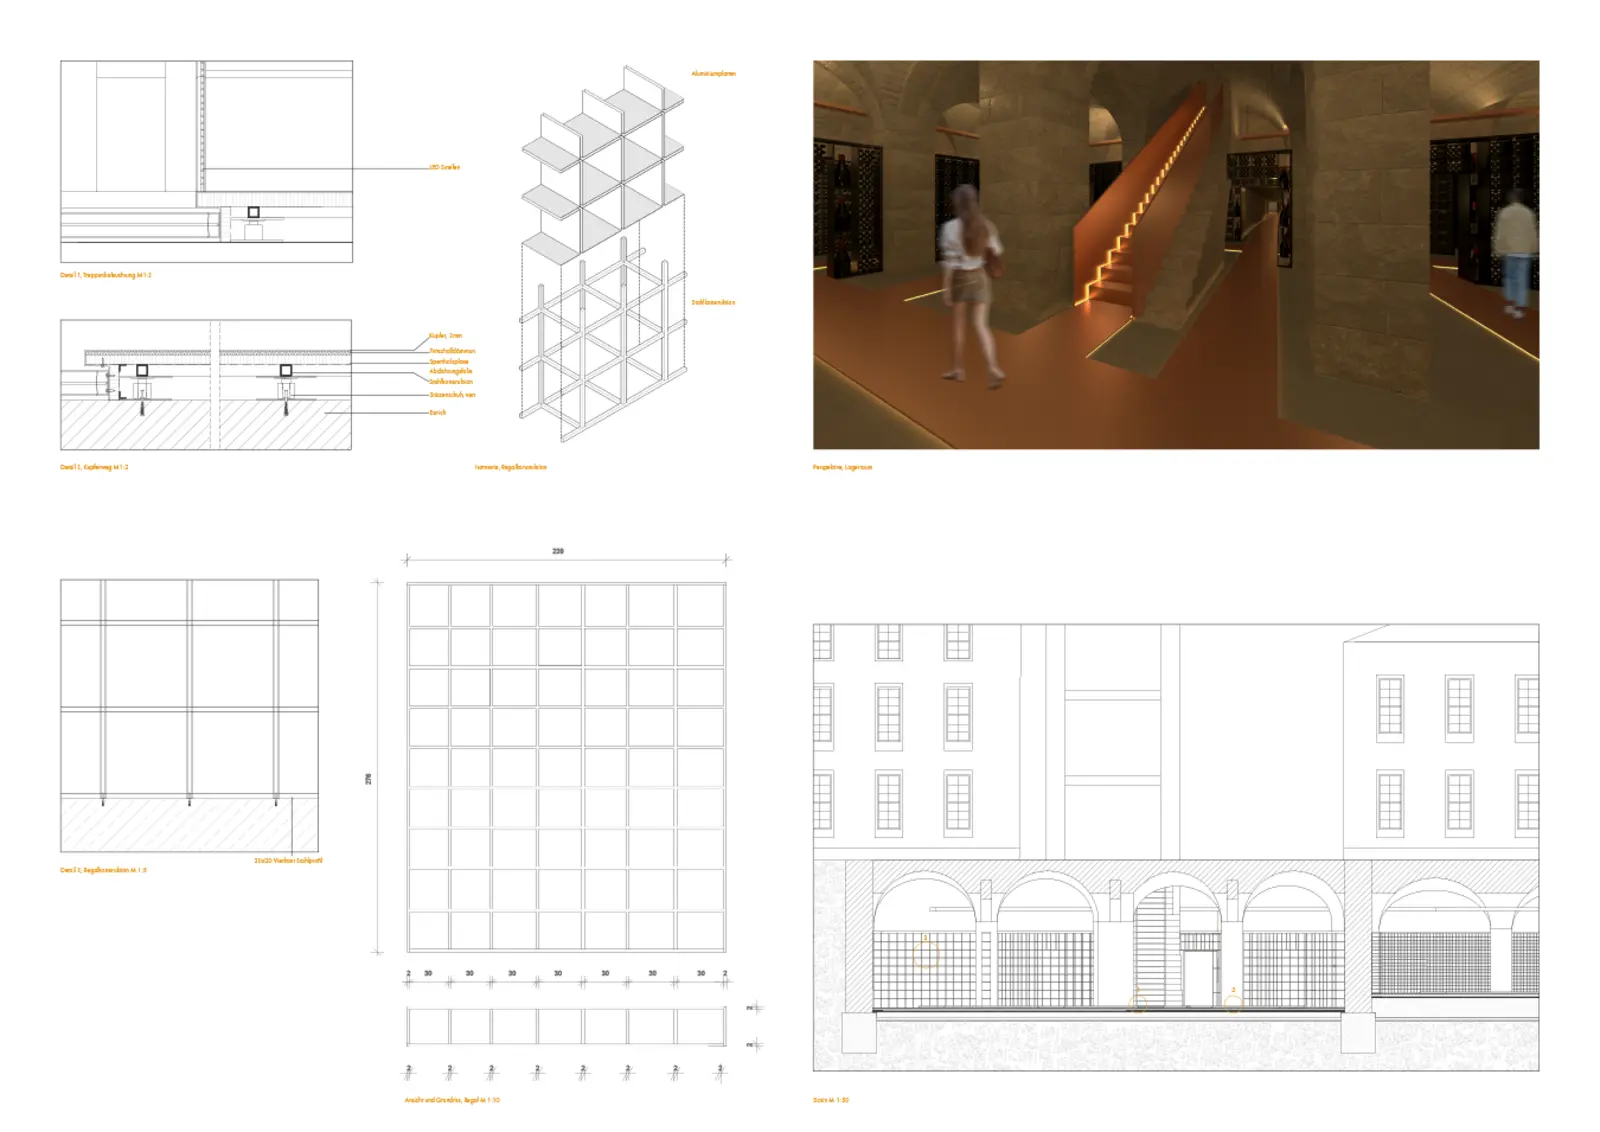This screenshot has width=1600, height=1132.
Task: Click the Aluminiumplatten label beside the isometric
Action: point(713,74)
